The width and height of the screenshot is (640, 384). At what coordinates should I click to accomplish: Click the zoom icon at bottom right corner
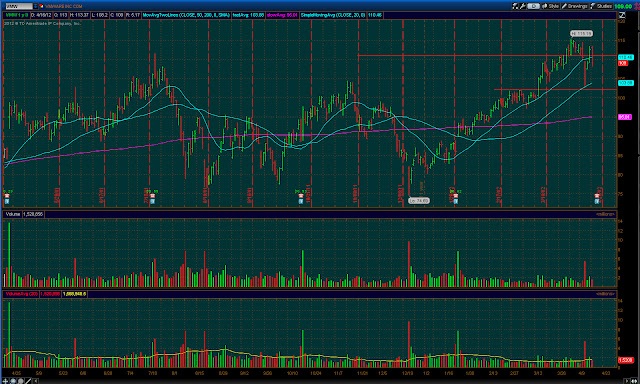point(635,381)
